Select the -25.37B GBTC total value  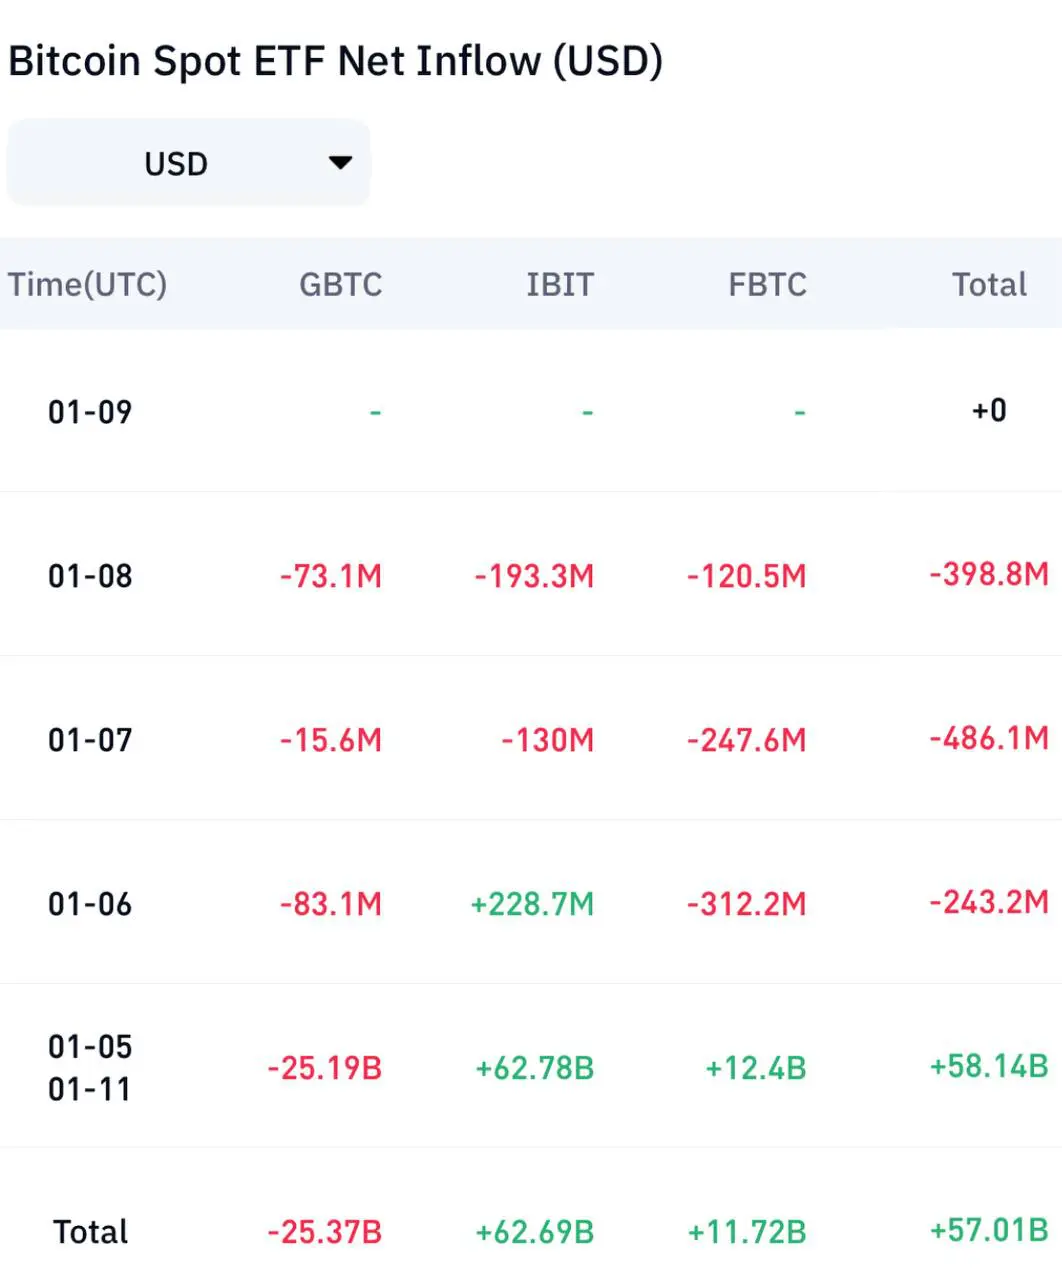[325, 1232]
